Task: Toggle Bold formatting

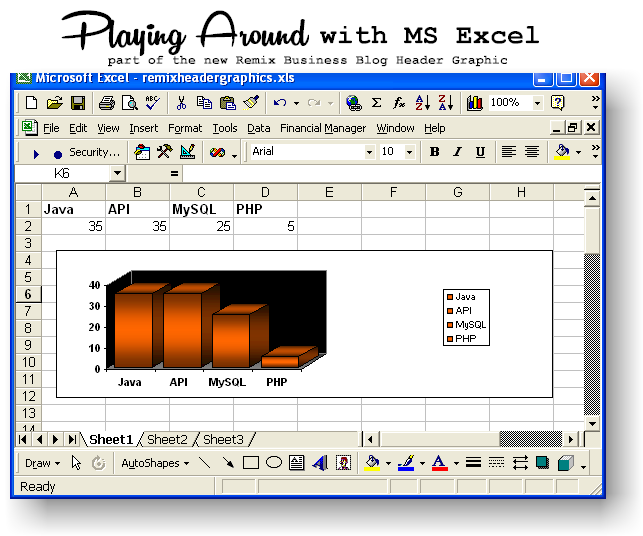Action: click(434, 152)
